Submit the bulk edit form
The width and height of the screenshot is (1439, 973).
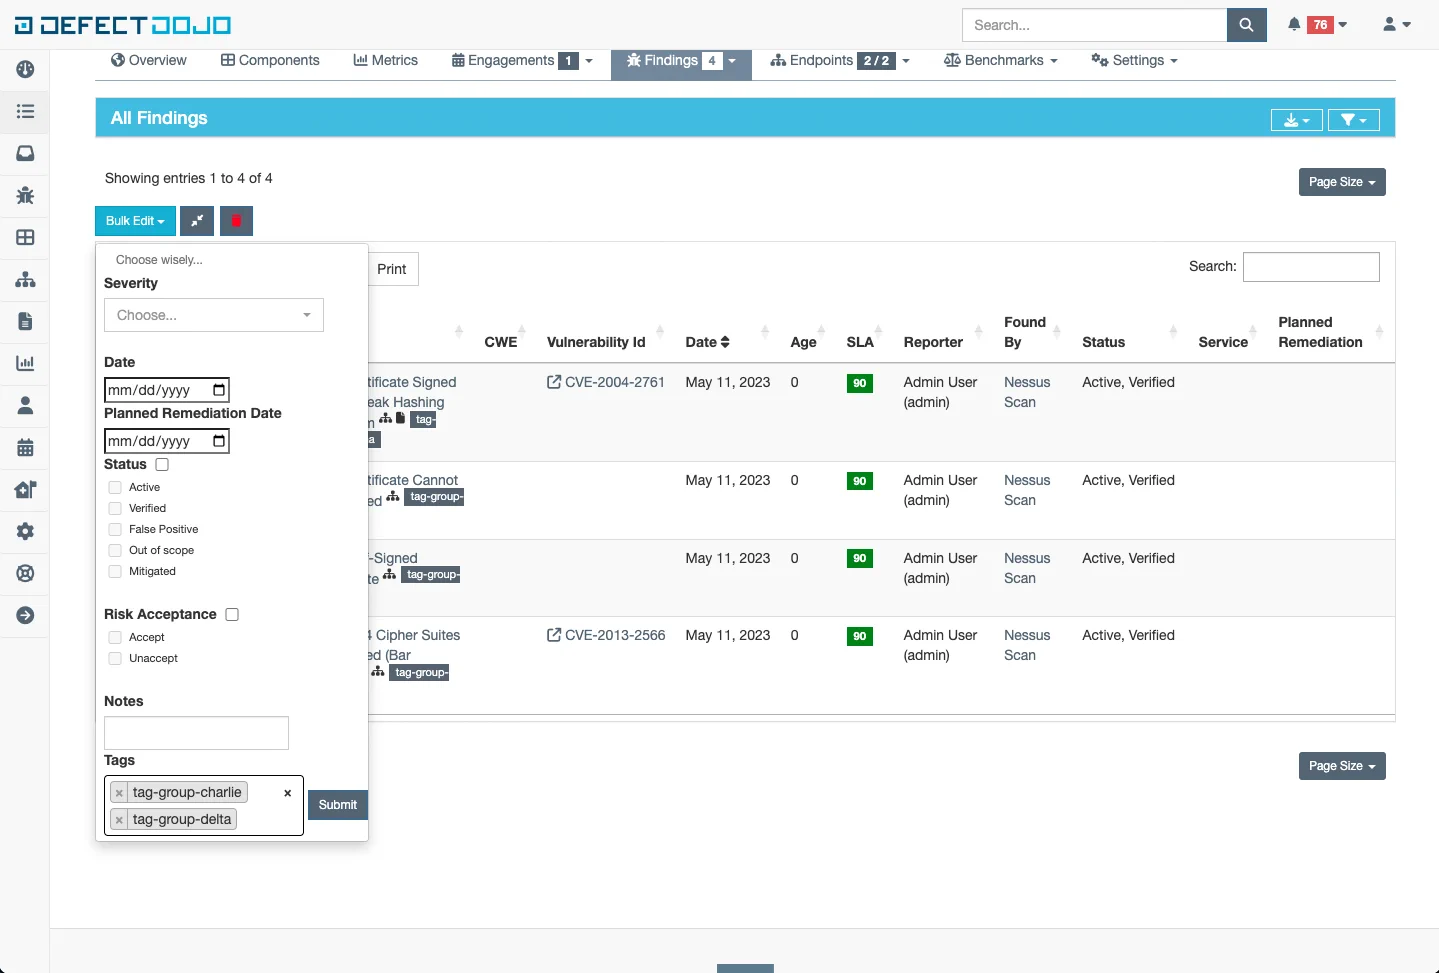[x=337, y=805]
